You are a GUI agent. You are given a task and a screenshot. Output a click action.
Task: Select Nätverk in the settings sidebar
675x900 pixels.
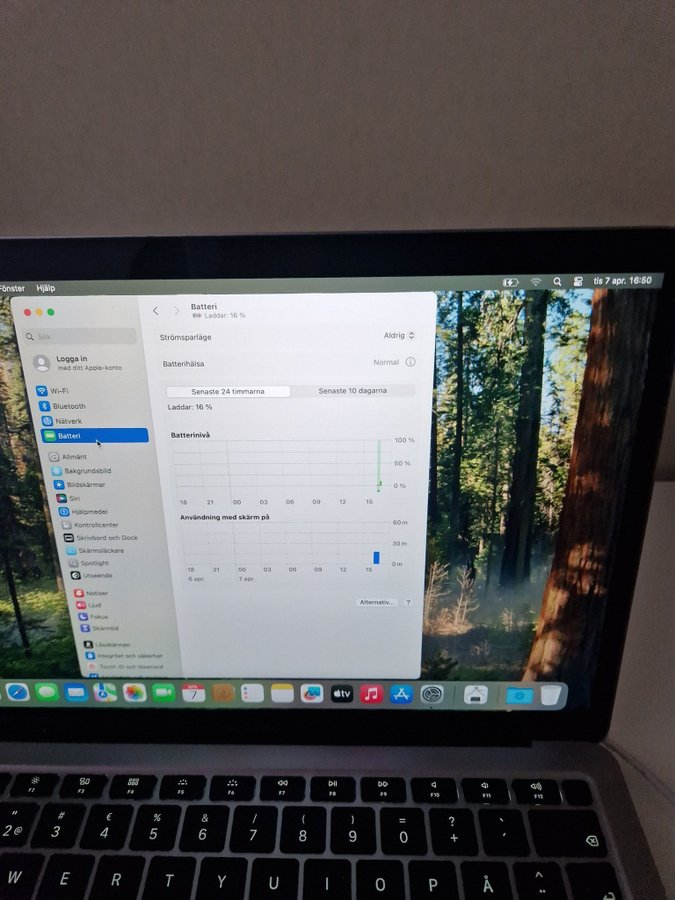[68, 421]
